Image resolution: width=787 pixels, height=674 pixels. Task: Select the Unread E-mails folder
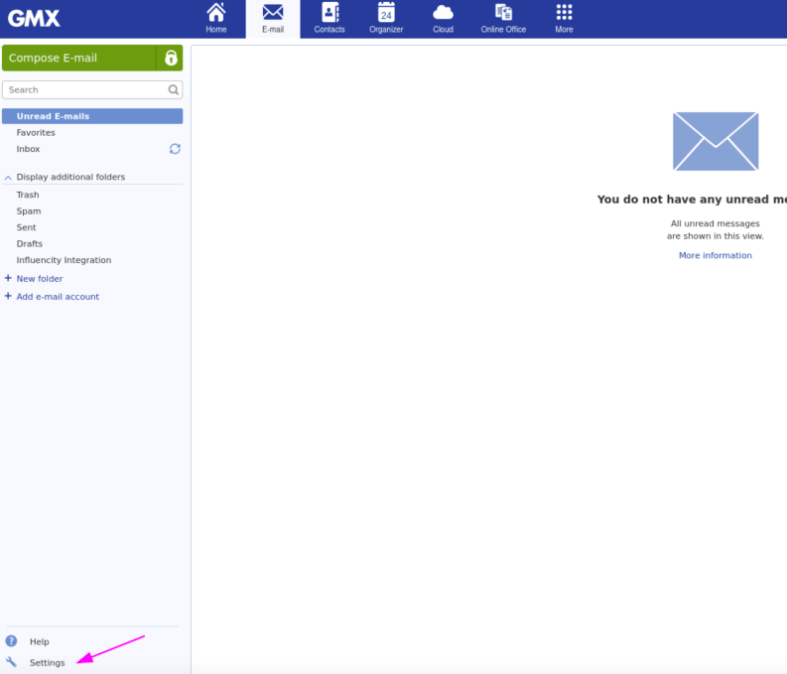(53, 116)
